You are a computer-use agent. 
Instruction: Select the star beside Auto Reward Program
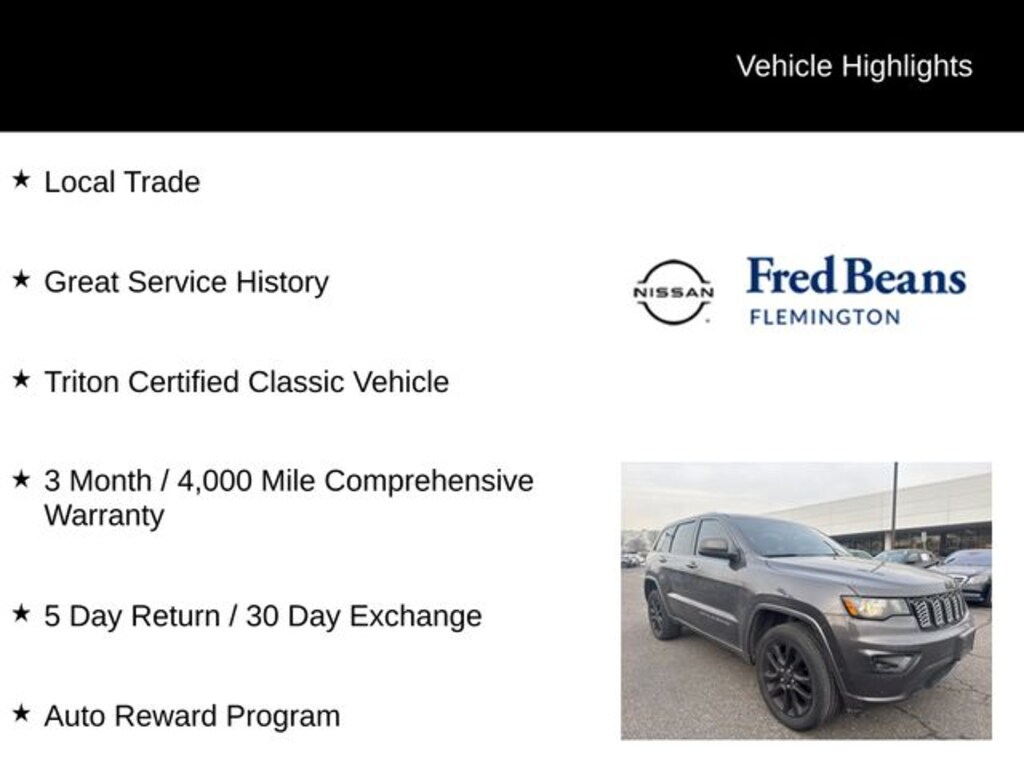(21, 714)
